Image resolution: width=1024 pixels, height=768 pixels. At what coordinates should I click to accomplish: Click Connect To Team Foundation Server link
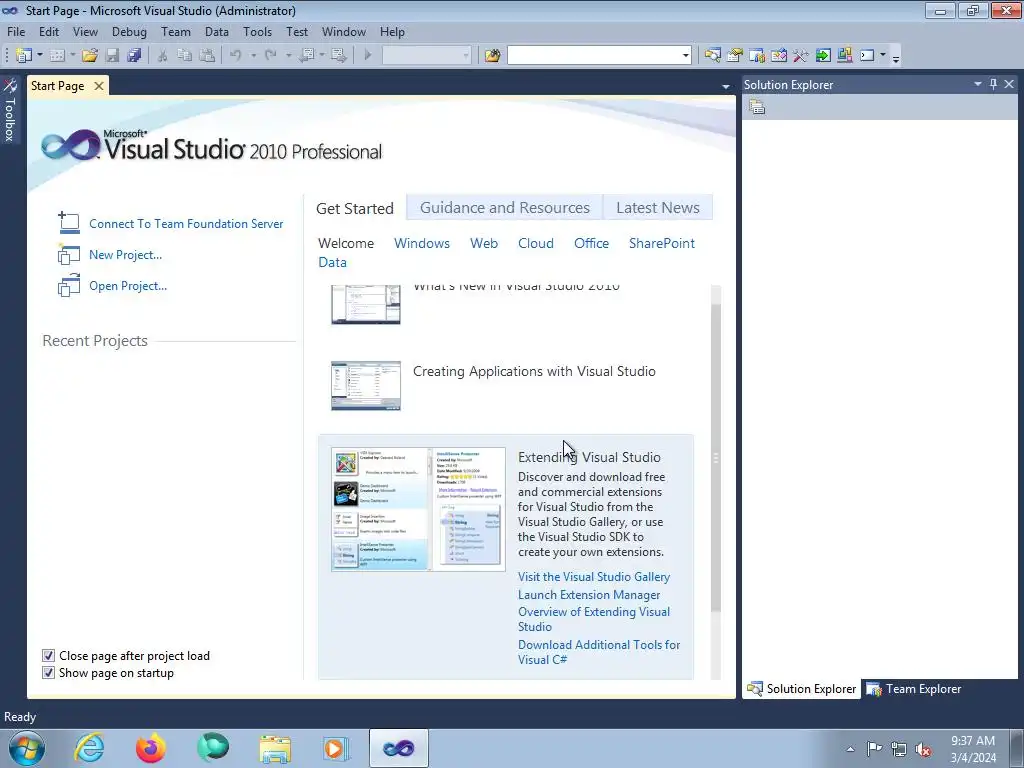tap(186, 223)
